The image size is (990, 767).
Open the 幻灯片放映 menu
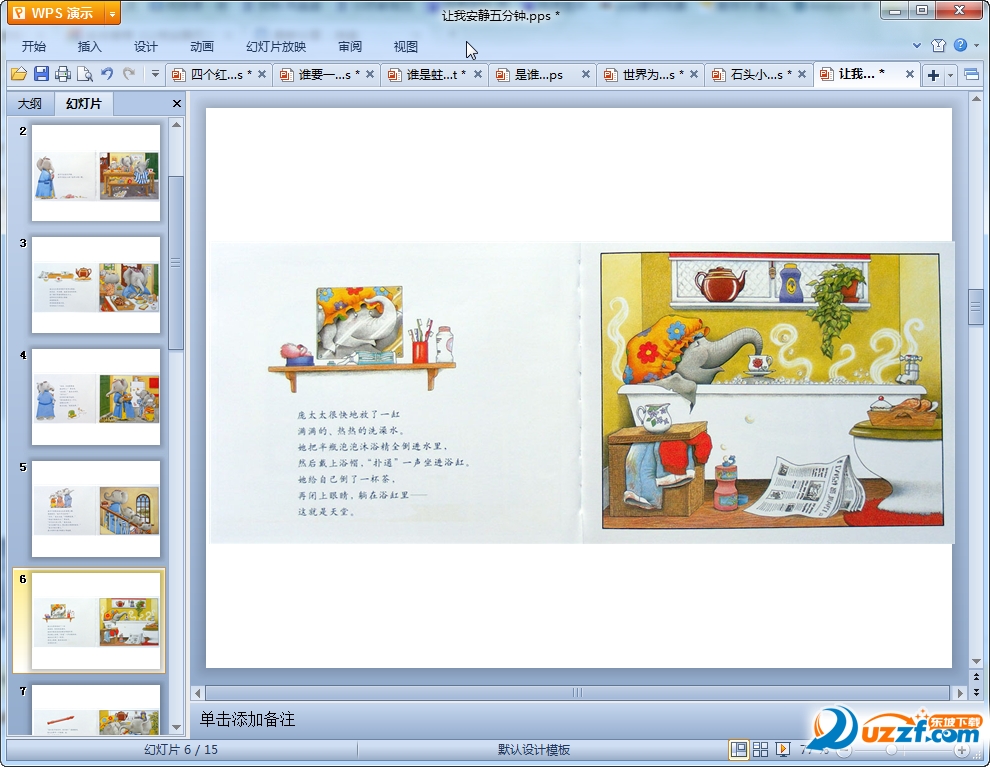[276, 47]
